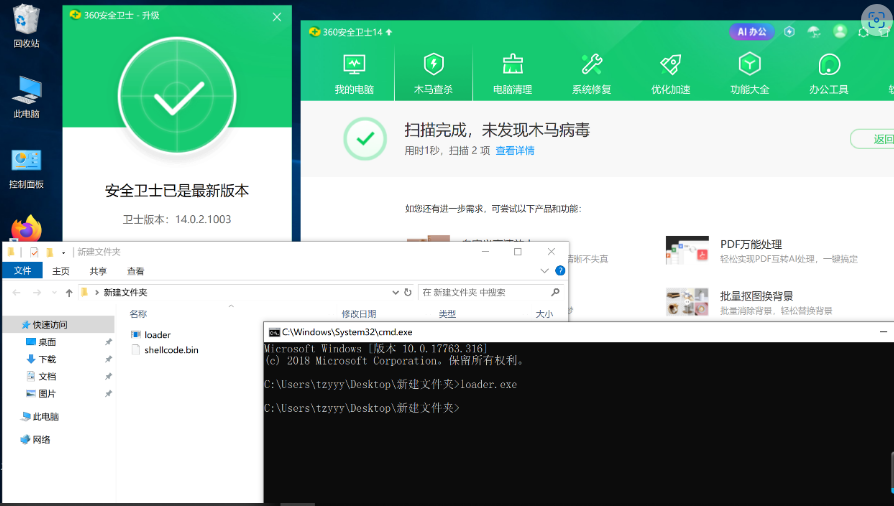894x506 pixels.
Task: Open 控制面板 desktop icon
Action: [26, 169]
